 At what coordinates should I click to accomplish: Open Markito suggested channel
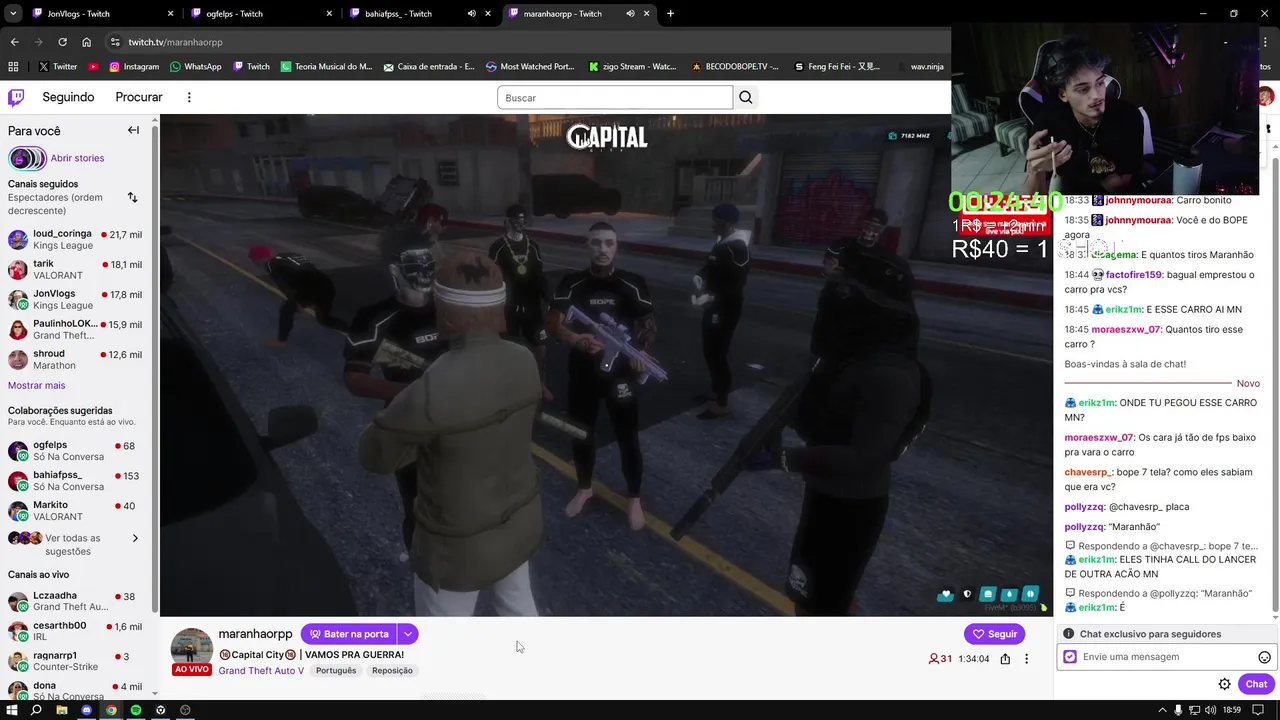pyautogui.click(x=75, y=511)
